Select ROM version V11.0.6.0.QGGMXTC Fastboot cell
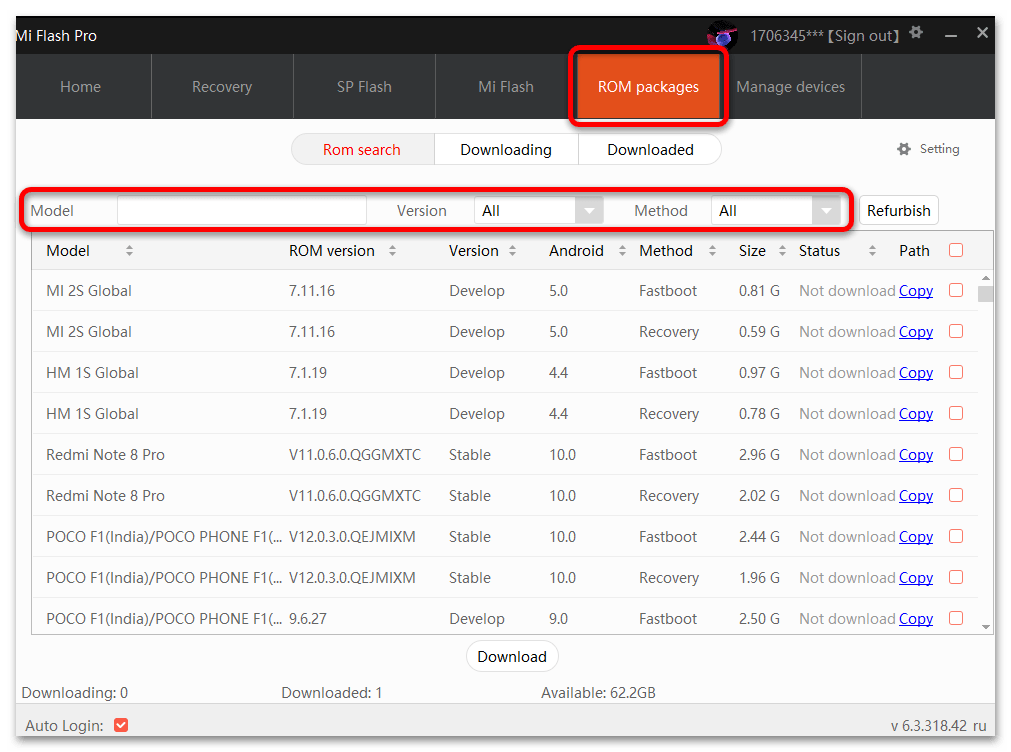This screenshot has height=752, width=1011. point(355,455)
